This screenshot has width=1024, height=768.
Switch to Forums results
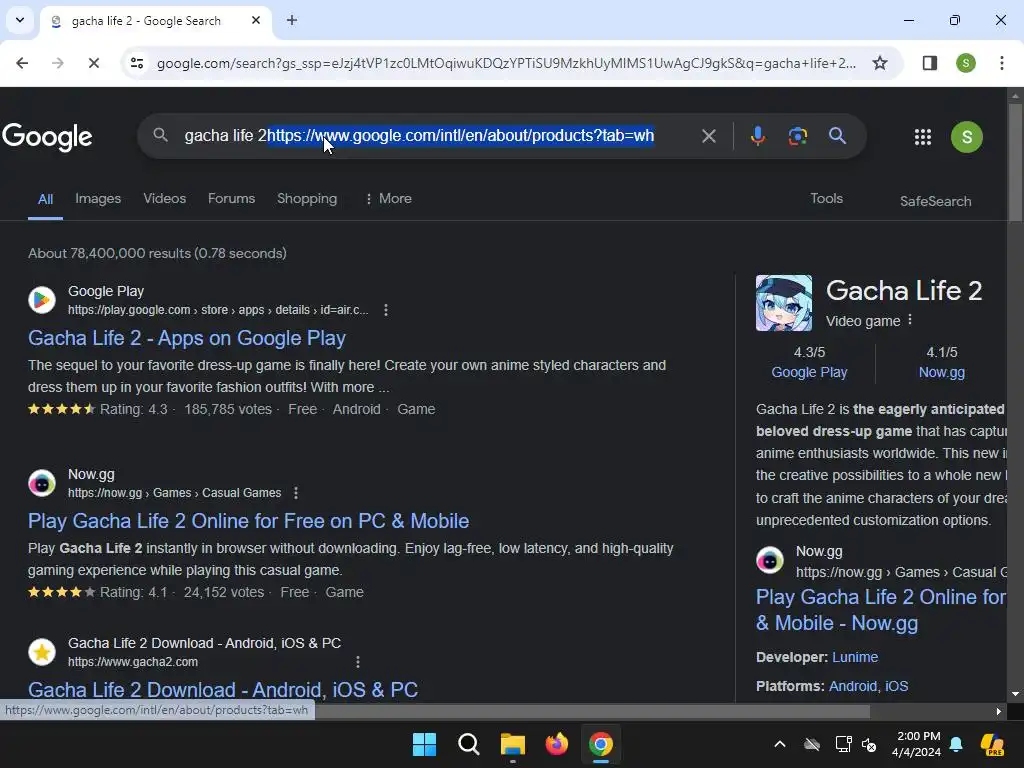pyautogui.click(x=231, y=199)
